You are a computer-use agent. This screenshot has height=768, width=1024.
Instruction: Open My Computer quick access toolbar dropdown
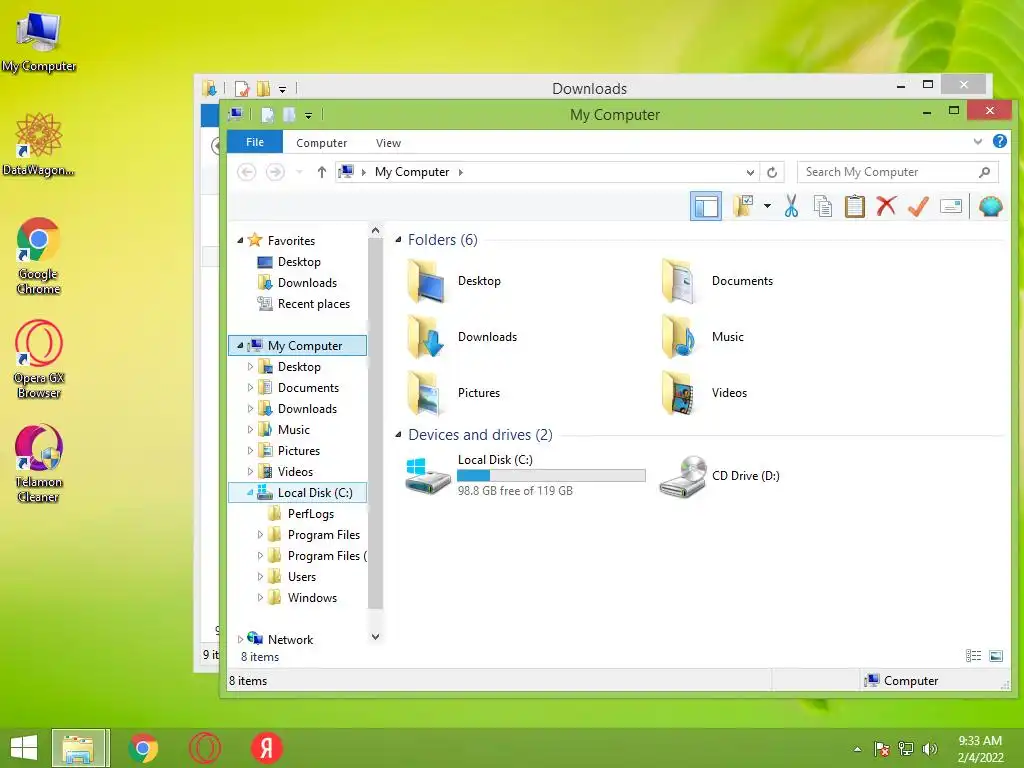click(308, 116)
